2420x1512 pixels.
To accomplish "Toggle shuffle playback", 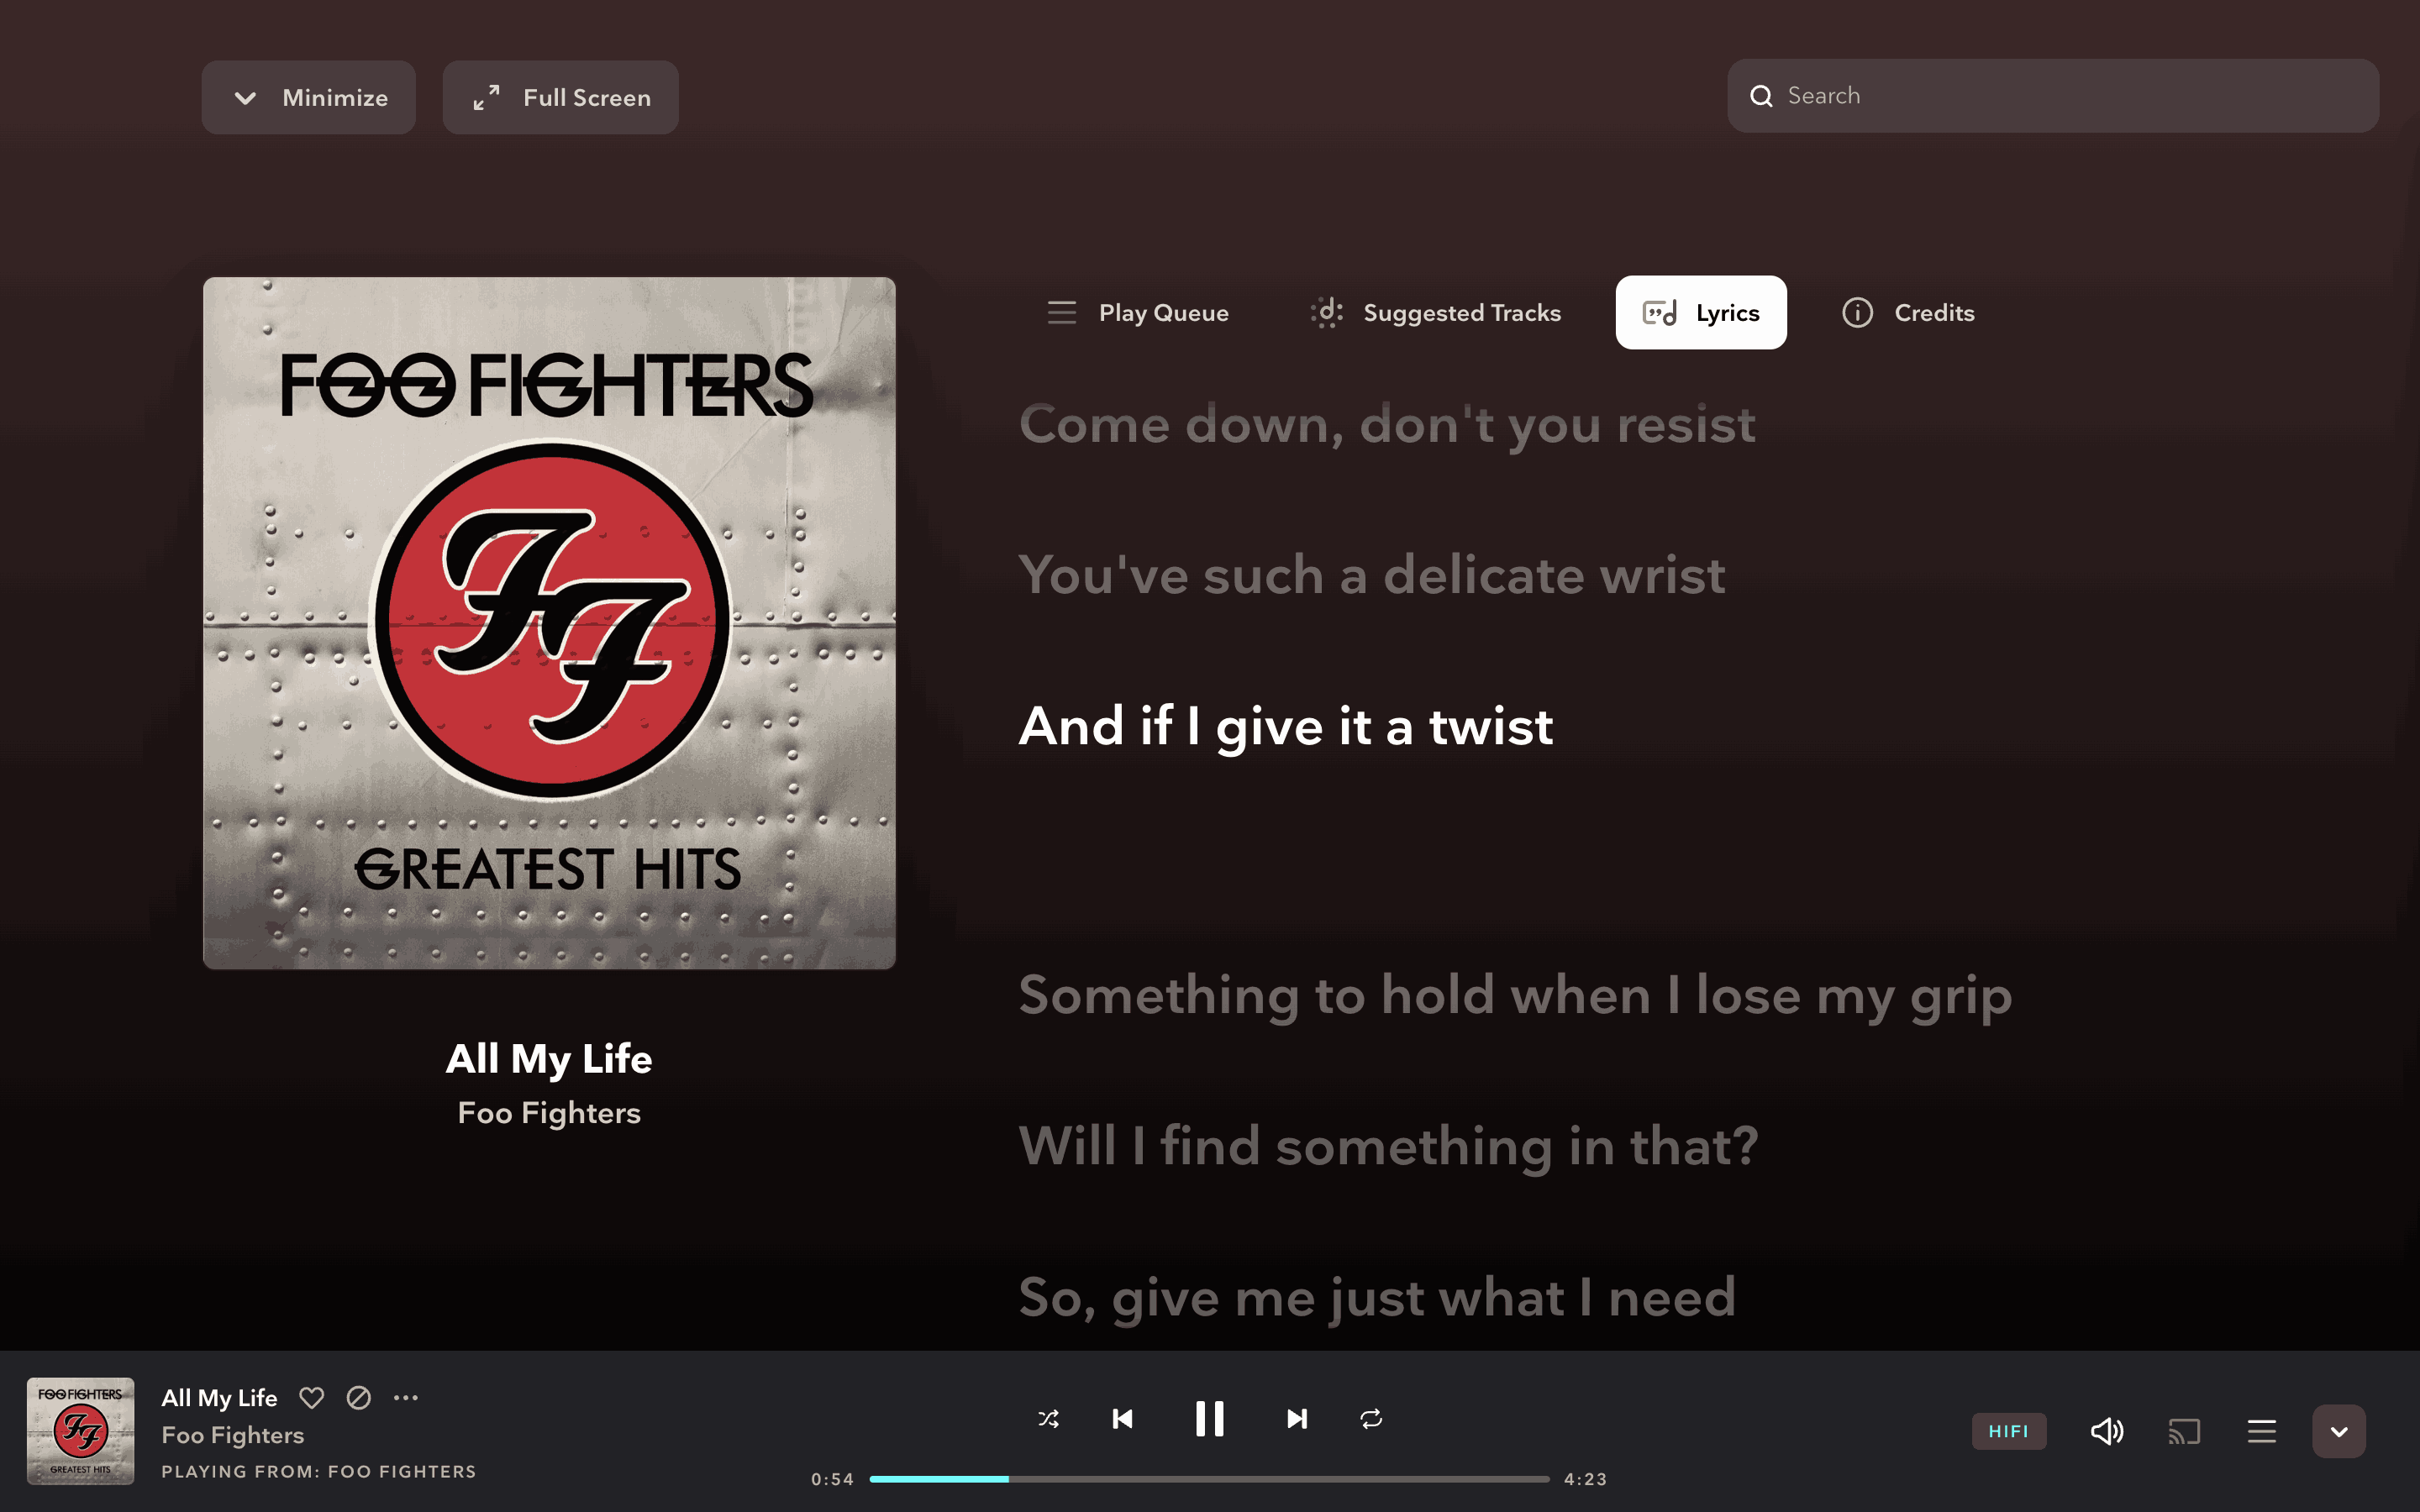I will click(1048, 1419).
